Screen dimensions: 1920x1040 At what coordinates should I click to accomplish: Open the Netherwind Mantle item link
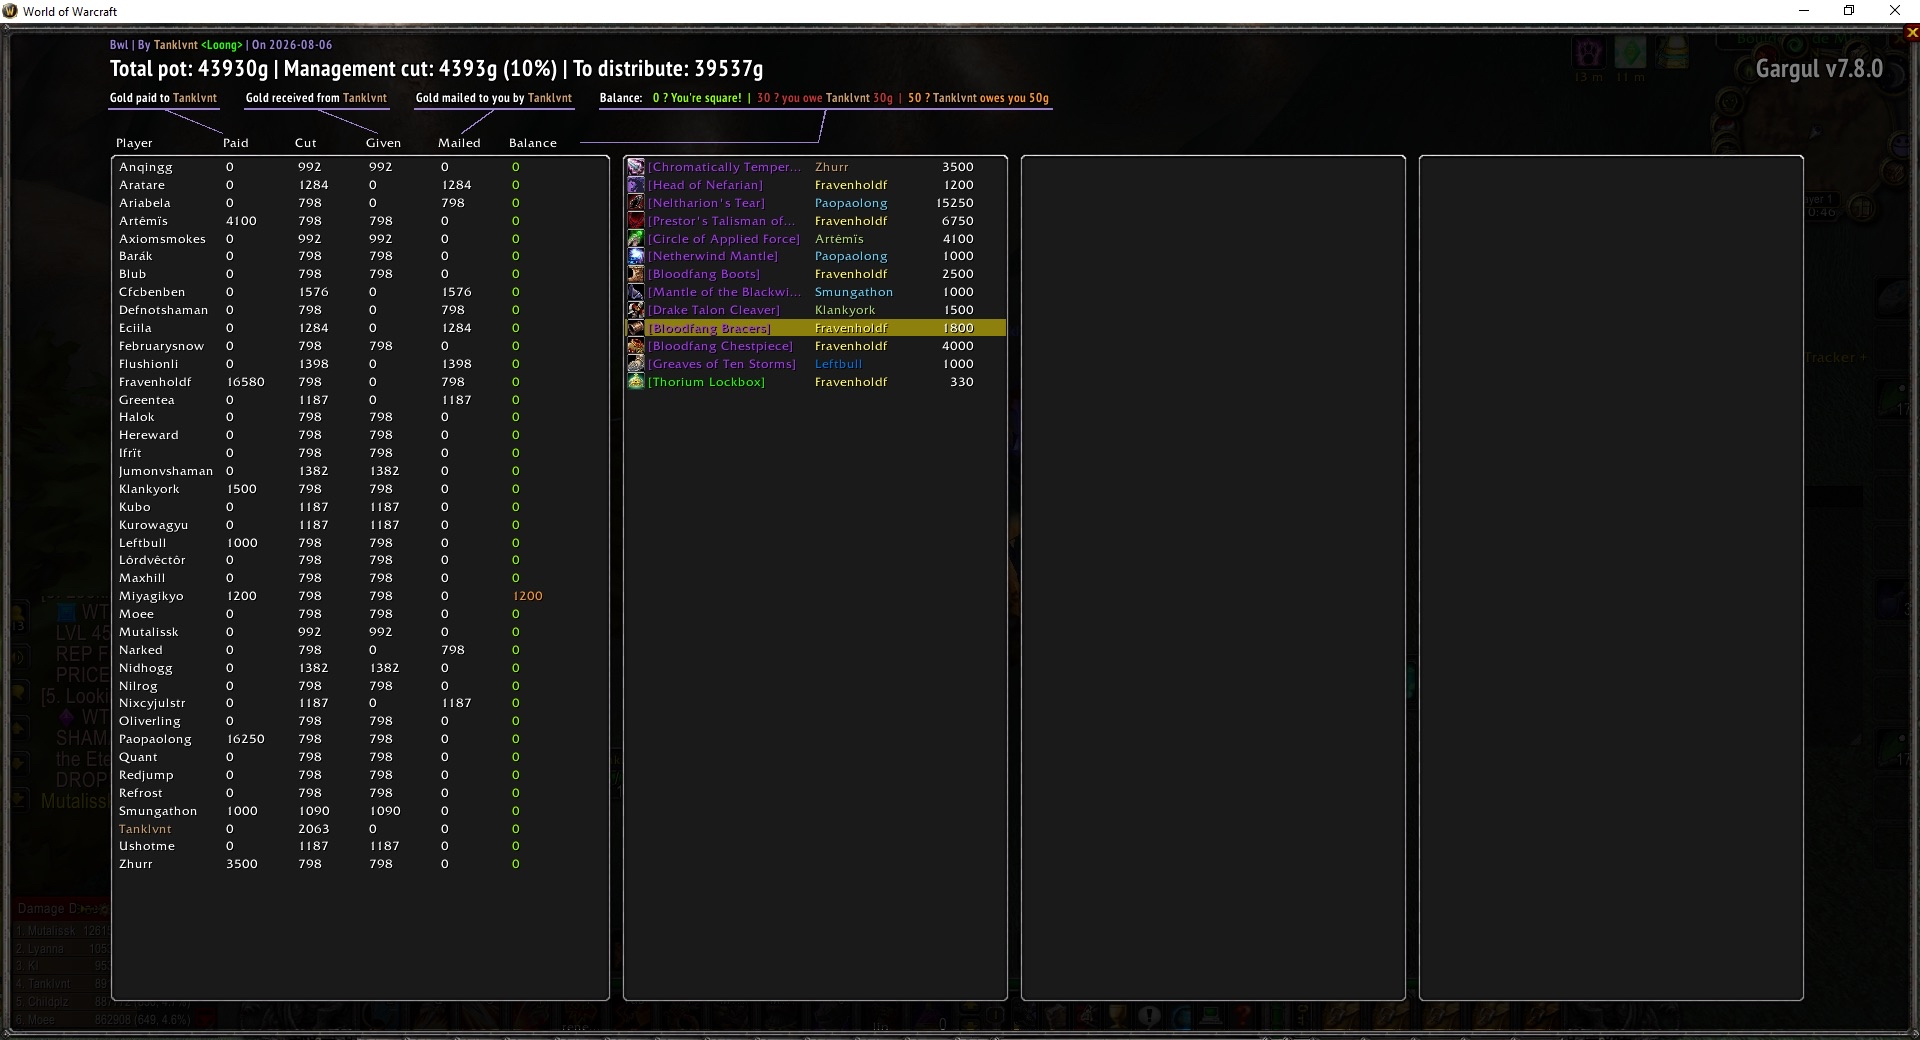click(712, 256)
